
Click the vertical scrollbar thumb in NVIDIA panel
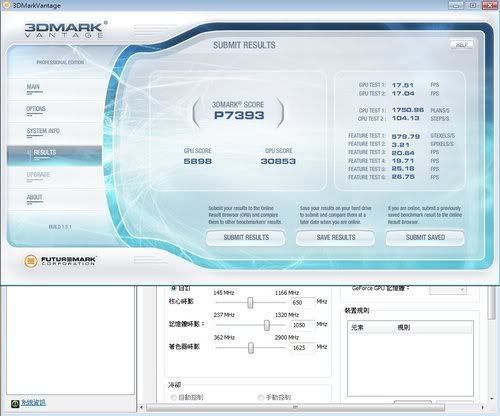[x=491, y=303]
